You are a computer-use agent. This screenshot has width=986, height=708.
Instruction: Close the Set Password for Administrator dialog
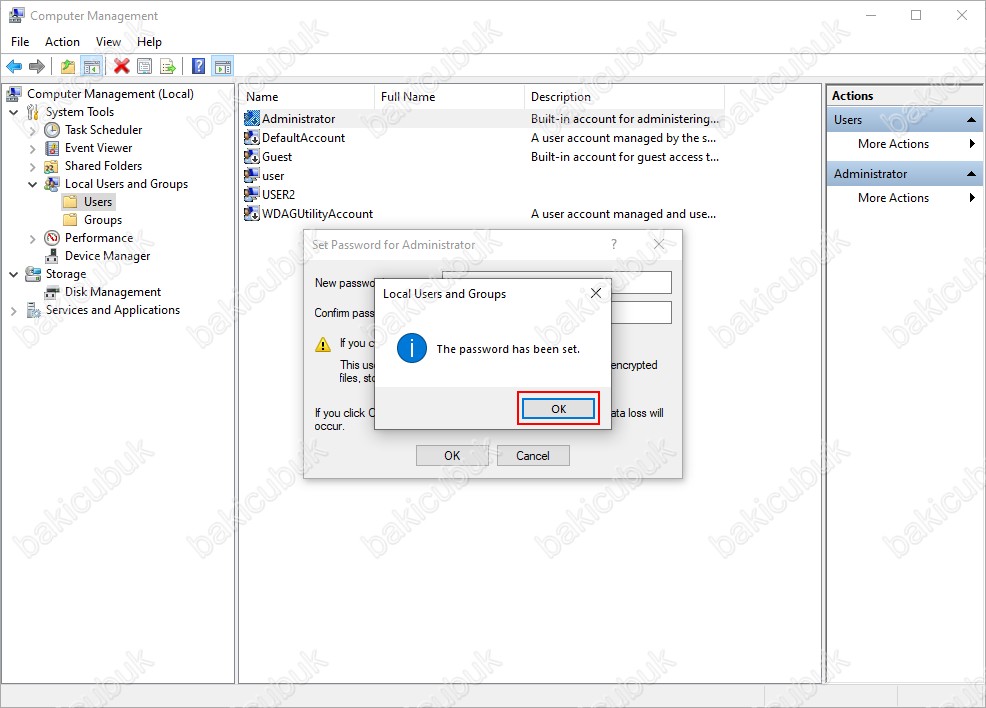point(658,244)
